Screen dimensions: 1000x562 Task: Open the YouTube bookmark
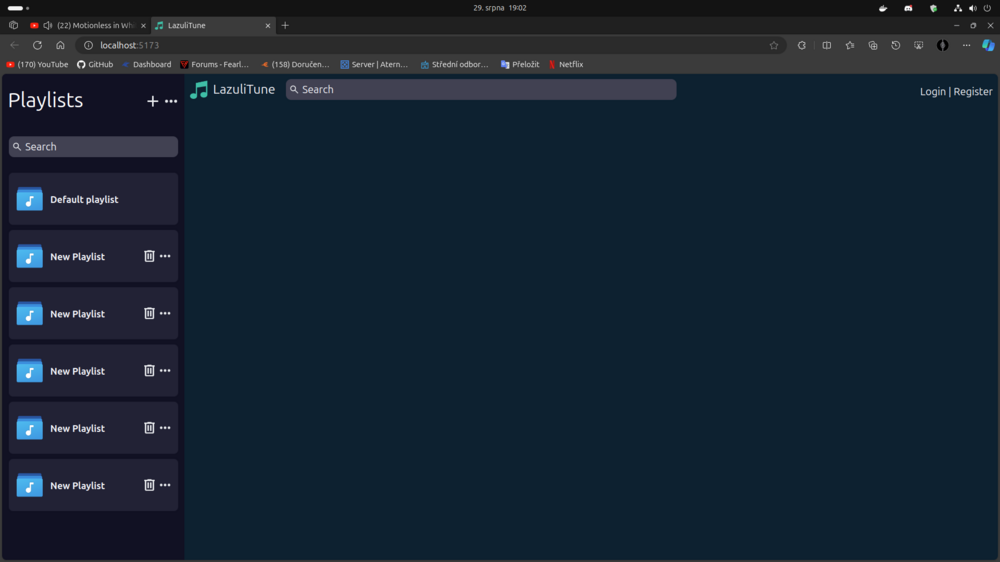coord(37,64)
